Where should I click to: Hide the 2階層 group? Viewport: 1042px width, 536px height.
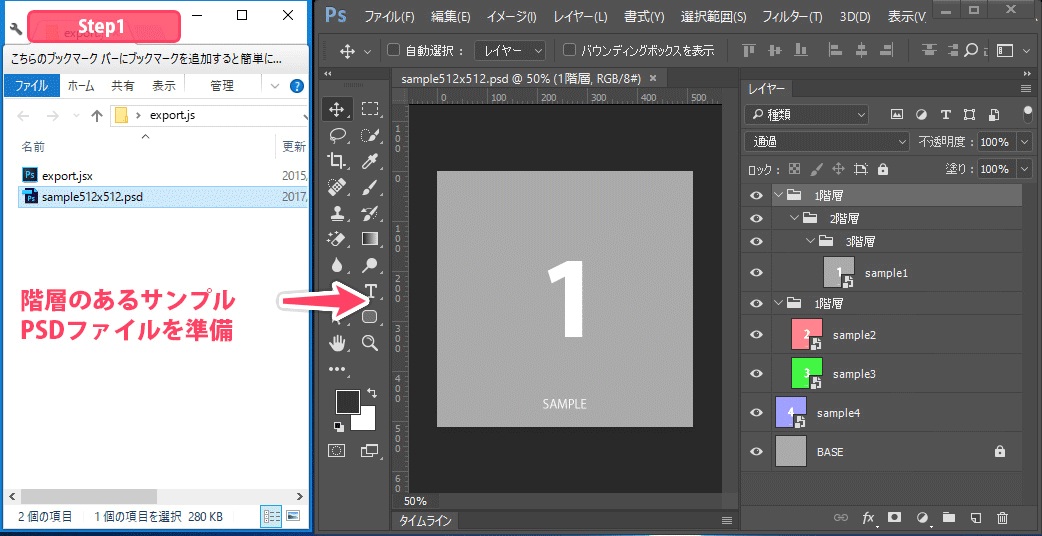(756, 218)
